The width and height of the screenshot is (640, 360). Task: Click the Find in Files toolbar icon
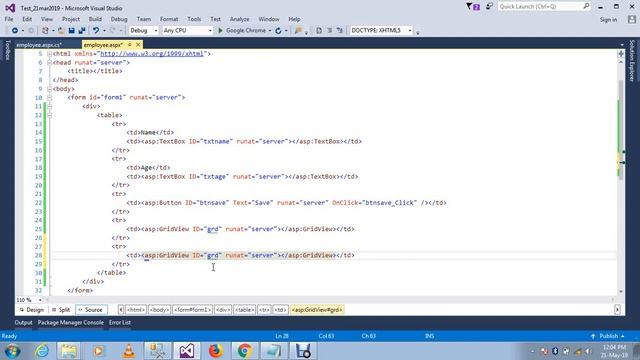pos(298,31)
